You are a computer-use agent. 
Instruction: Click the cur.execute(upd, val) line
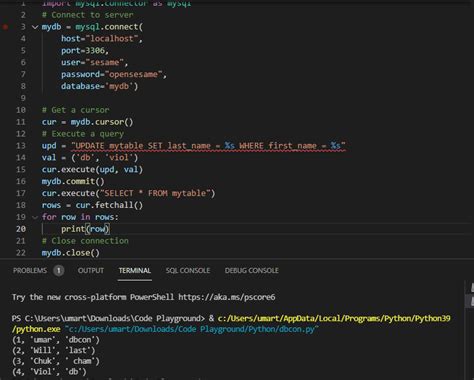click(x=92, y=170)
